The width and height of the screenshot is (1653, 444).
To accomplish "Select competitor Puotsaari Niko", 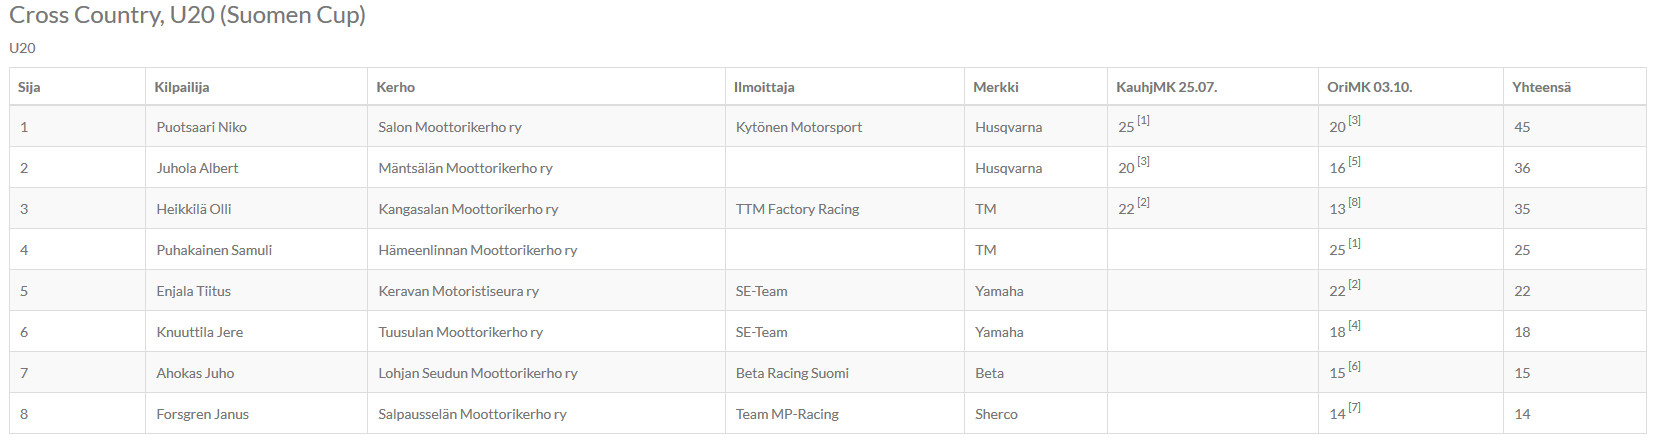I will coord(201,127).
